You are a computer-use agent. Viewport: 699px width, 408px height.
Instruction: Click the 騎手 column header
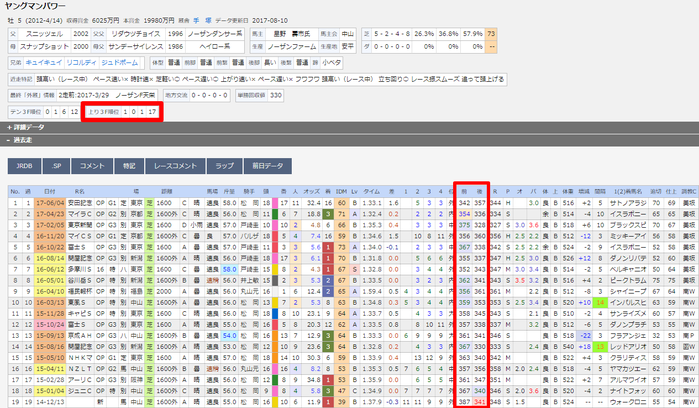click(x=248, y=192)
